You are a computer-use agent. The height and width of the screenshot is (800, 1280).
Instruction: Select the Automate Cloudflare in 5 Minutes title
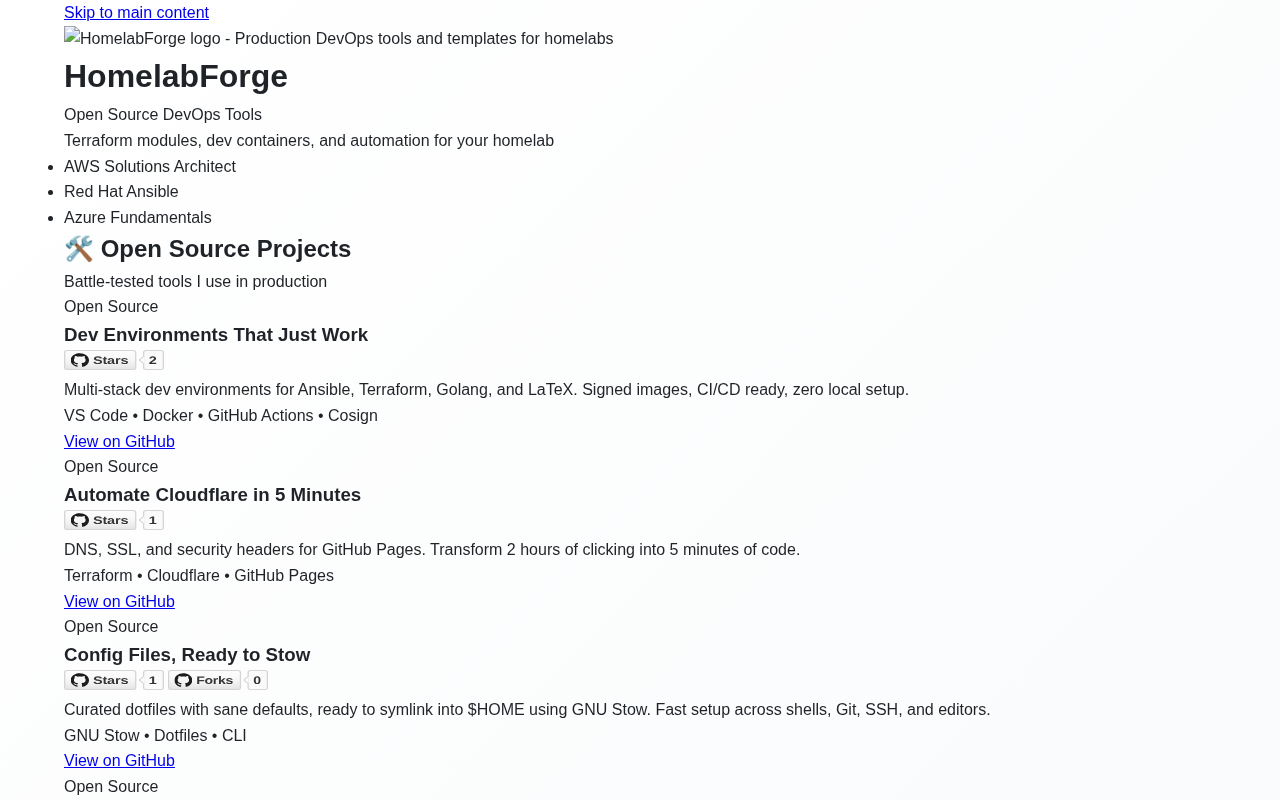coord(212,495)
